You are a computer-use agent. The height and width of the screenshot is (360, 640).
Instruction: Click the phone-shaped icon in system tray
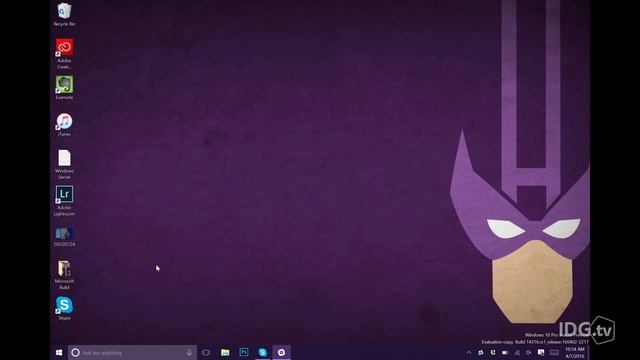(x=493, y=353)
